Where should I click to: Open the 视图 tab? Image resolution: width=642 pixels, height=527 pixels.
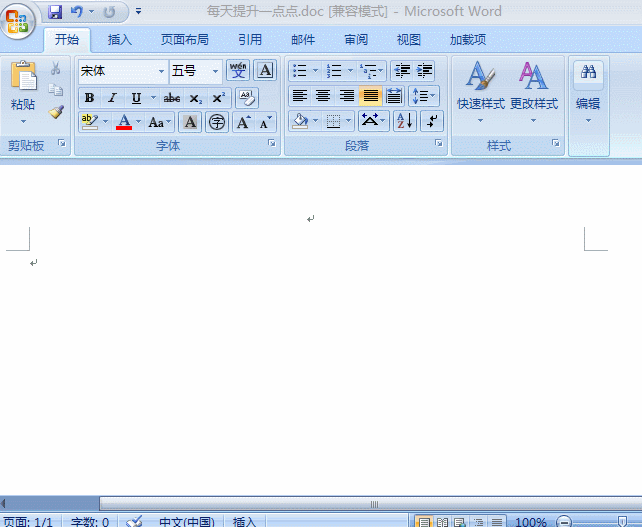click(409, 39)
